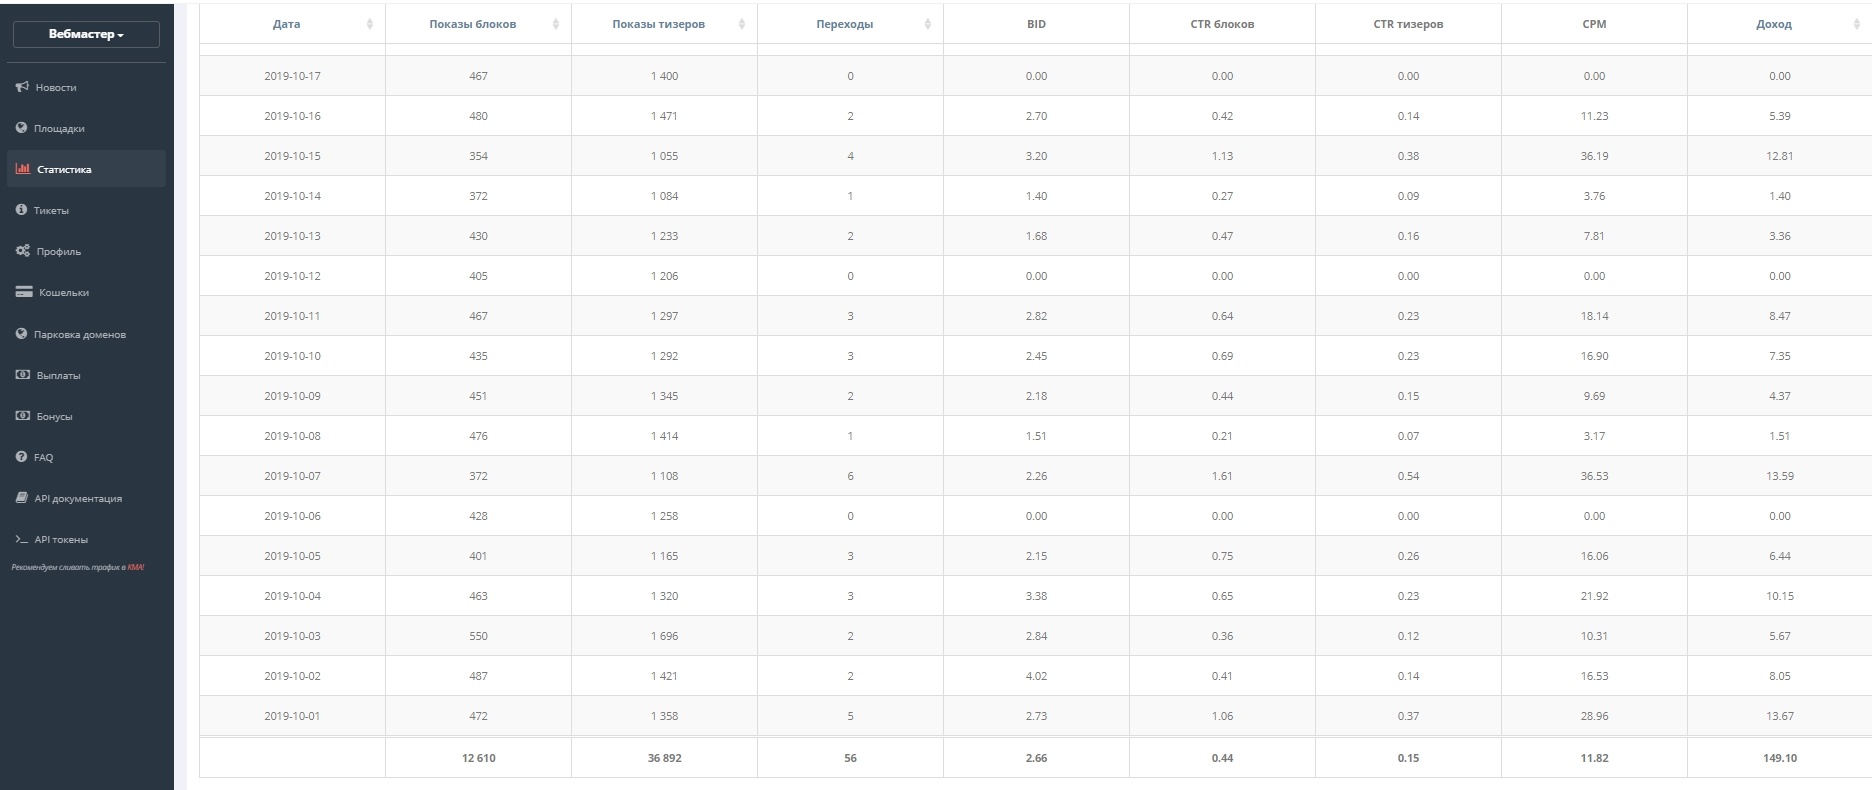Viewport: 1872px width, 790px height.
Task: Click the gears icon beside Профиль
Action: point(22,251)
